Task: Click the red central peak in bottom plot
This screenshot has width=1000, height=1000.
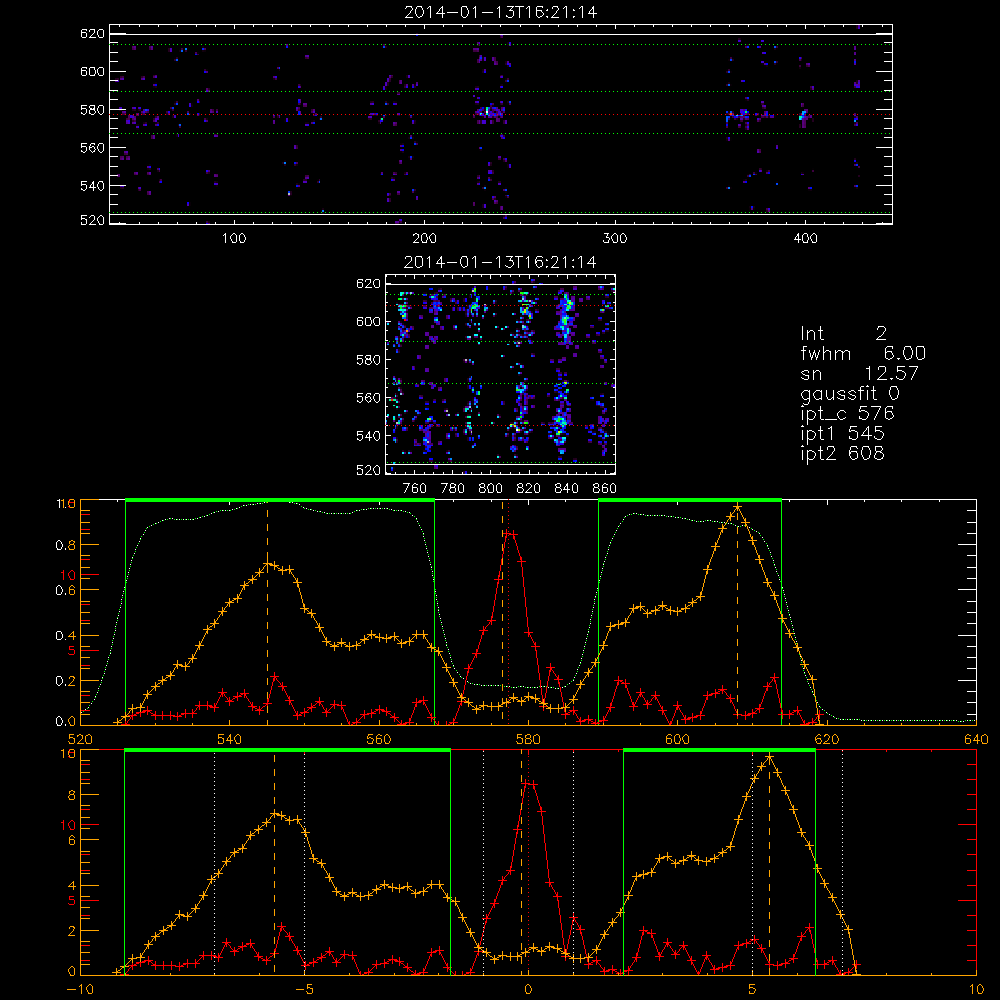Action: [x=529, y=783]
